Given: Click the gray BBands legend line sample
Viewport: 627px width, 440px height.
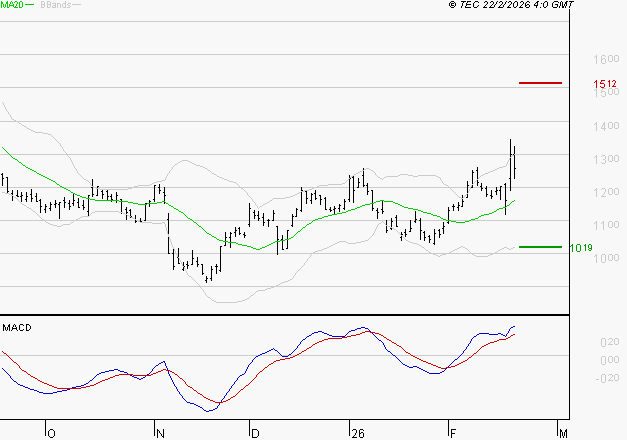Looking at the screenshot, I should [x=76, y=5].
